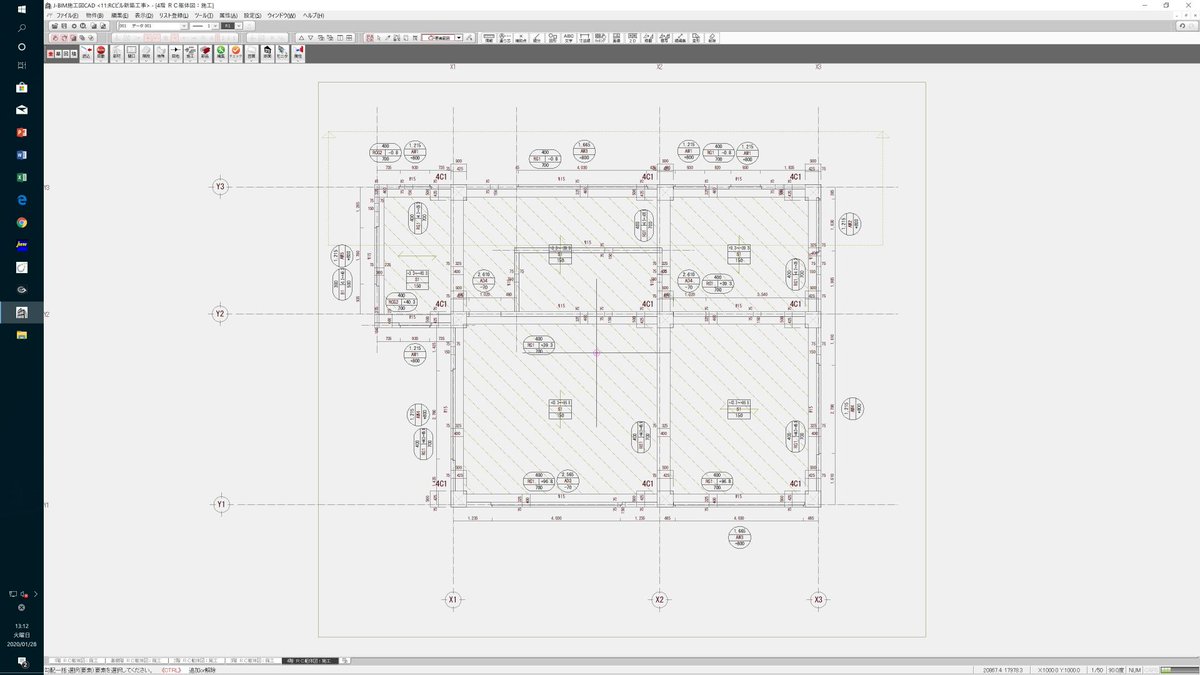Open the 物件(B) menu
This screenshot has height=675, width=1200.
click(x=95, y=16)
